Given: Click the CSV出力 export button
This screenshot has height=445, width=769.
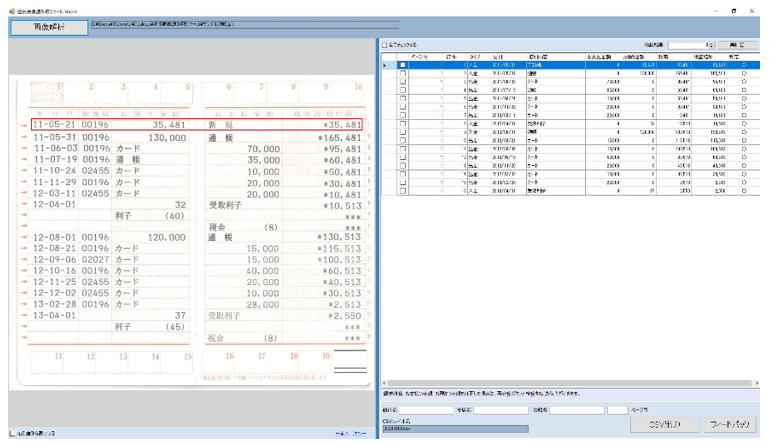Looking at the screenshot, I should pyautogui.click(x=665, y=425).
